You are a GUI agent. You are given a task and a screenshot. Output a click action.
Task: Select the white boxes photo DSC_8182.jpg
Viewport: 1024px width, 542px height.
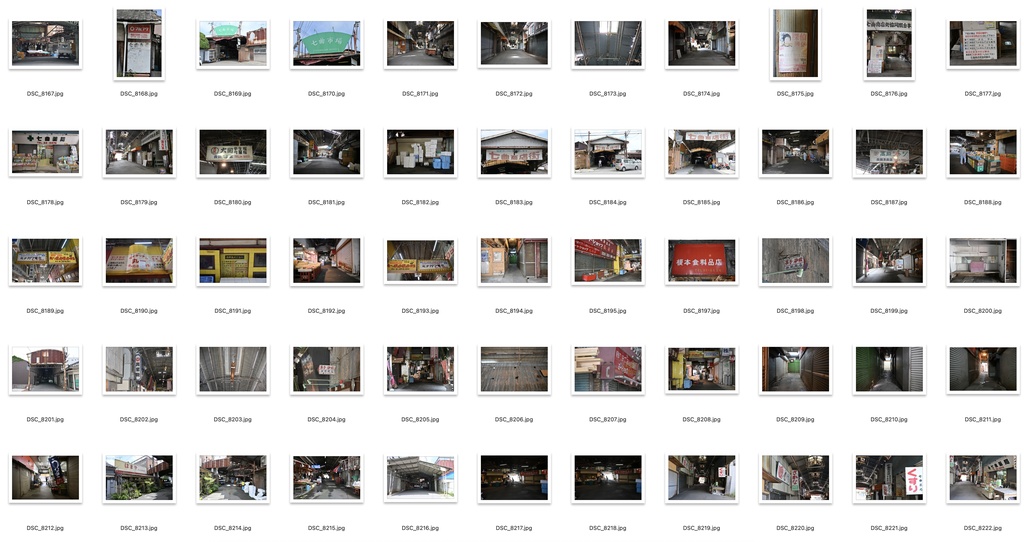pos(420,152)
